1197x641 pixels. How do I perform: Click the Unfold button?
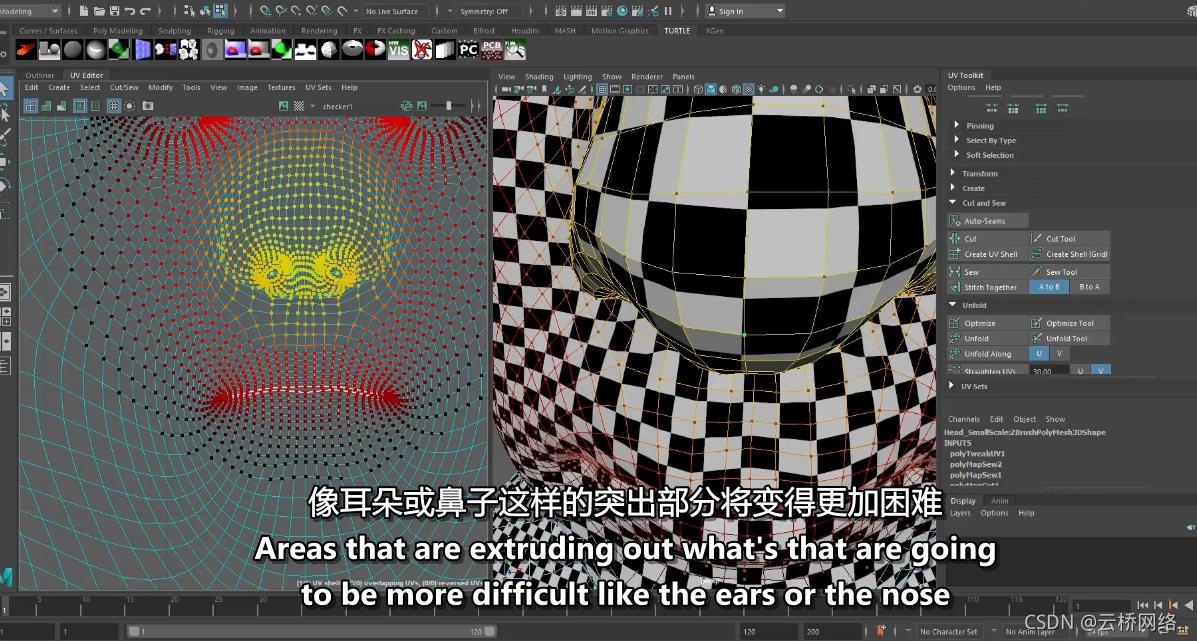click(x=988, y=338)
